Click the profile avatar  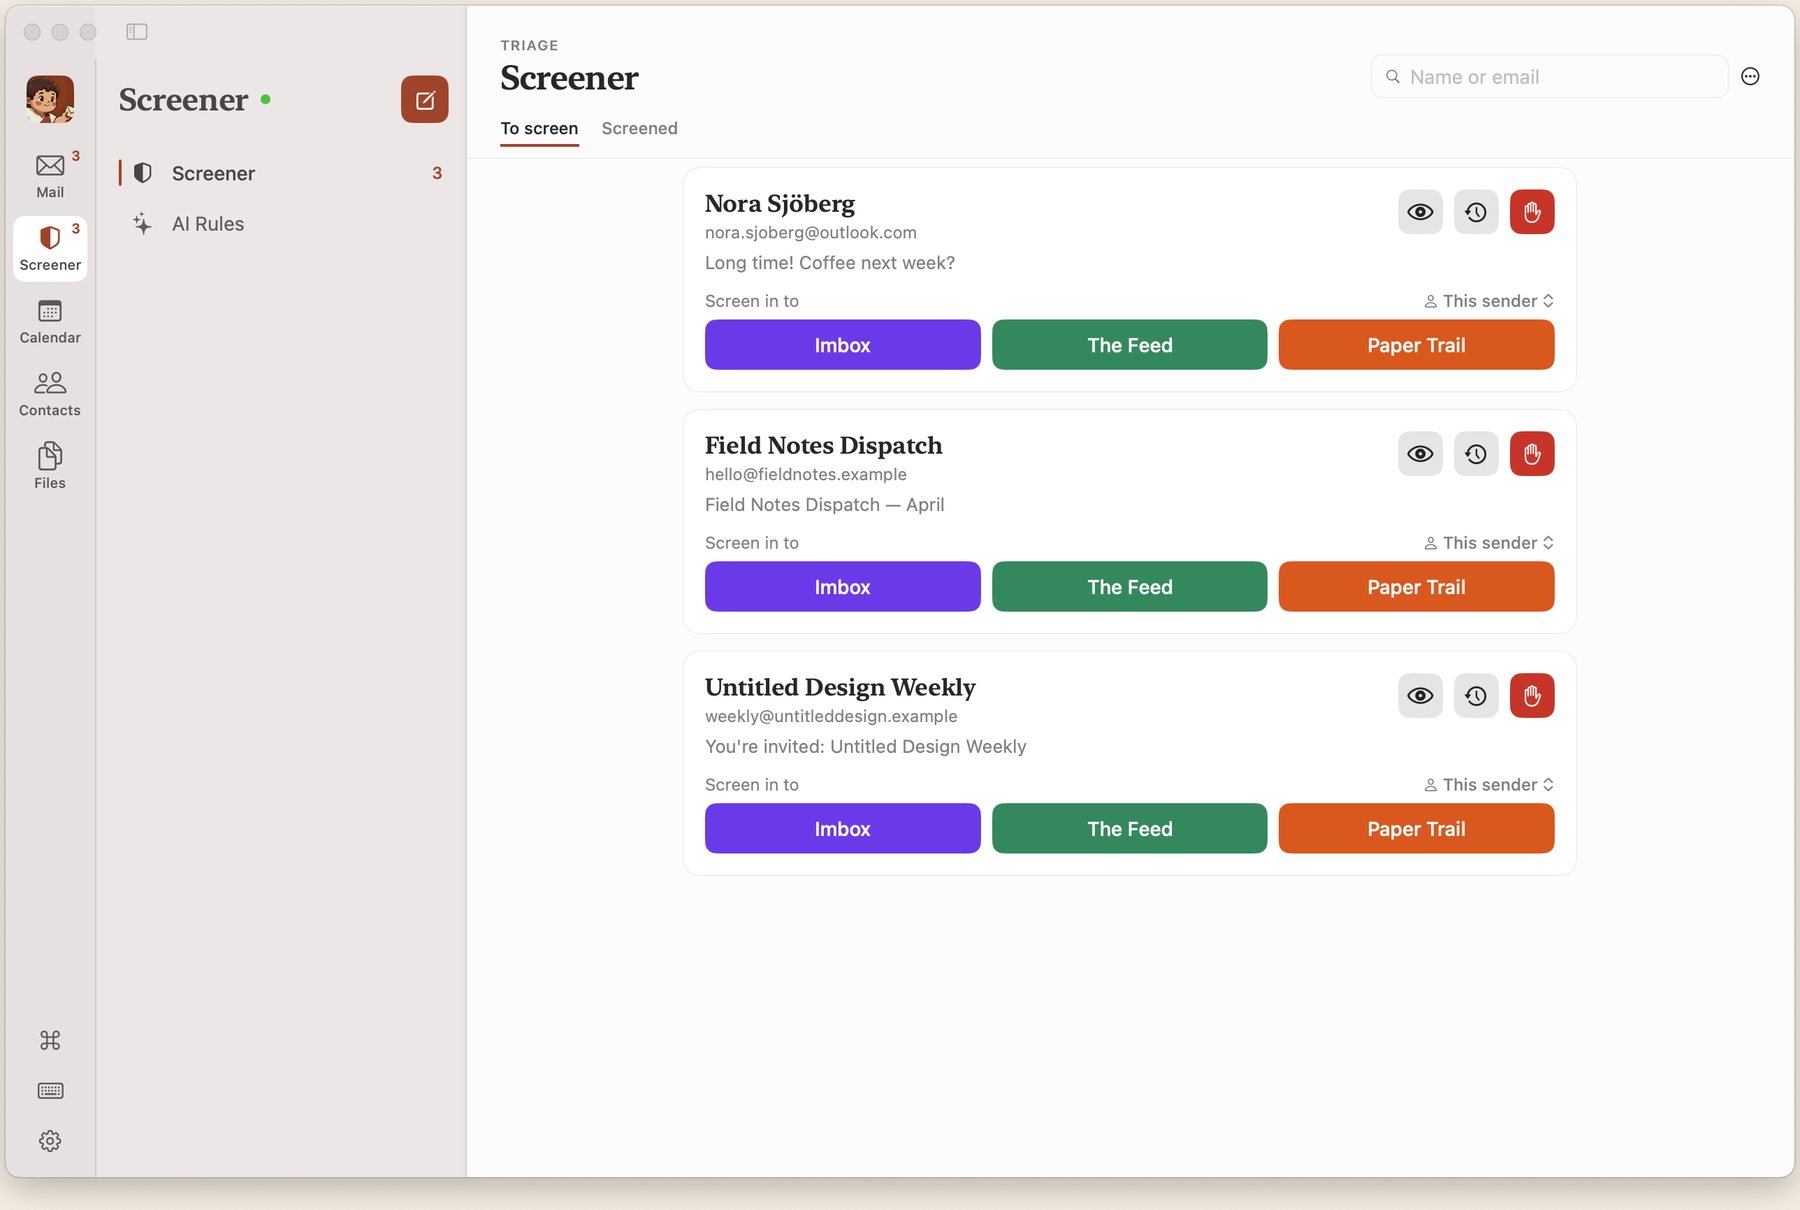50,99
